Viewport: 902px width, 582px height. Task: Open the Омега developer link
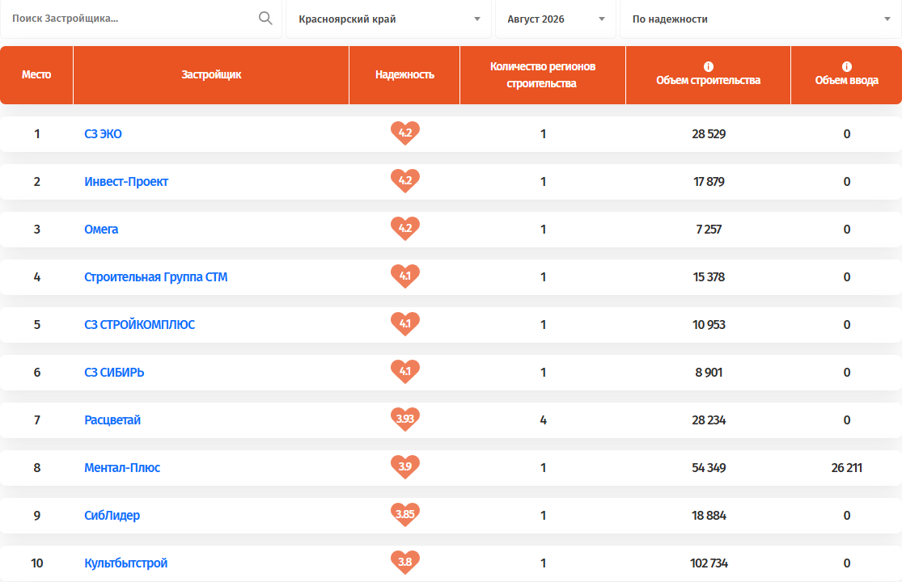point(101,229)
